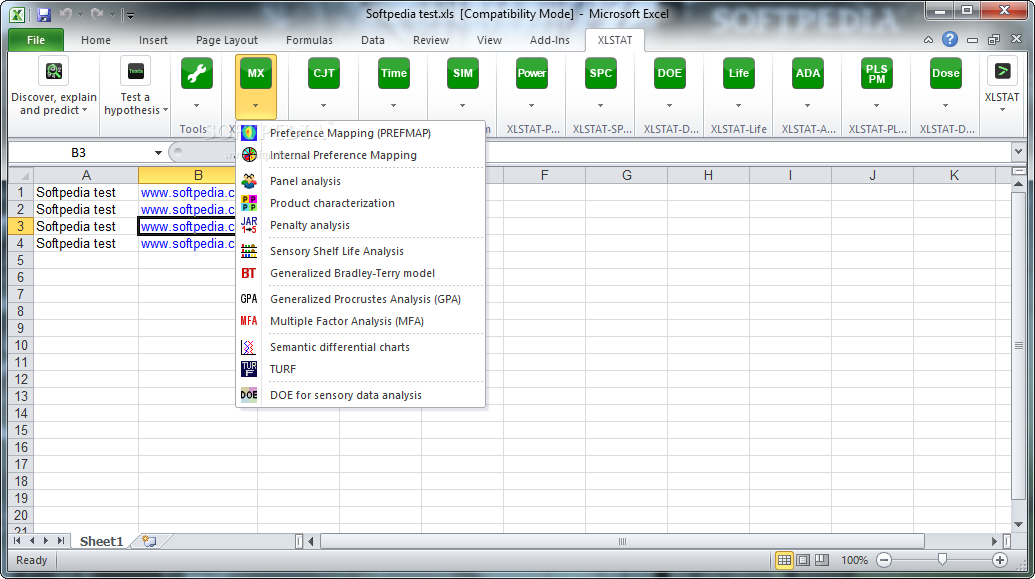
Task: Open the CJT conjoint analysis icon
Action: coord(323,73)
